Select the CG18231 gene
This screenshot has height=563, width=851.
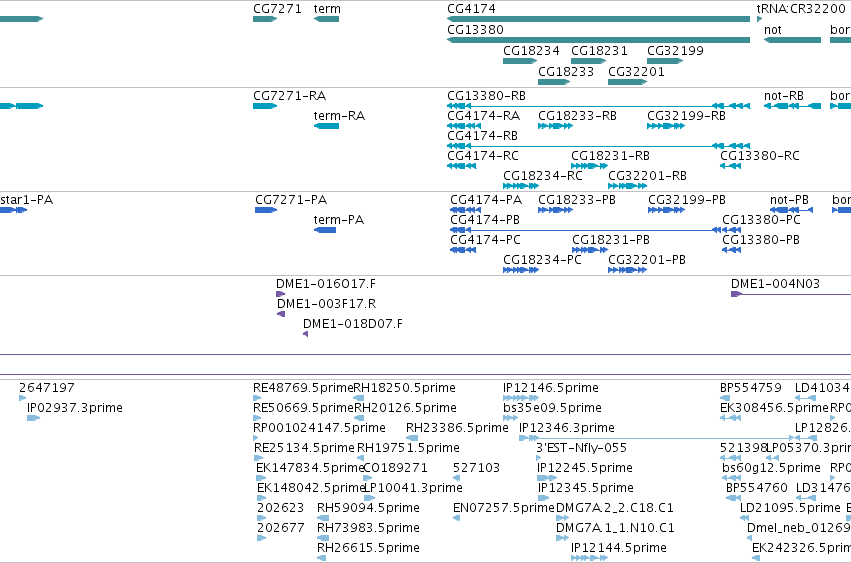click(x=588, y=61)
